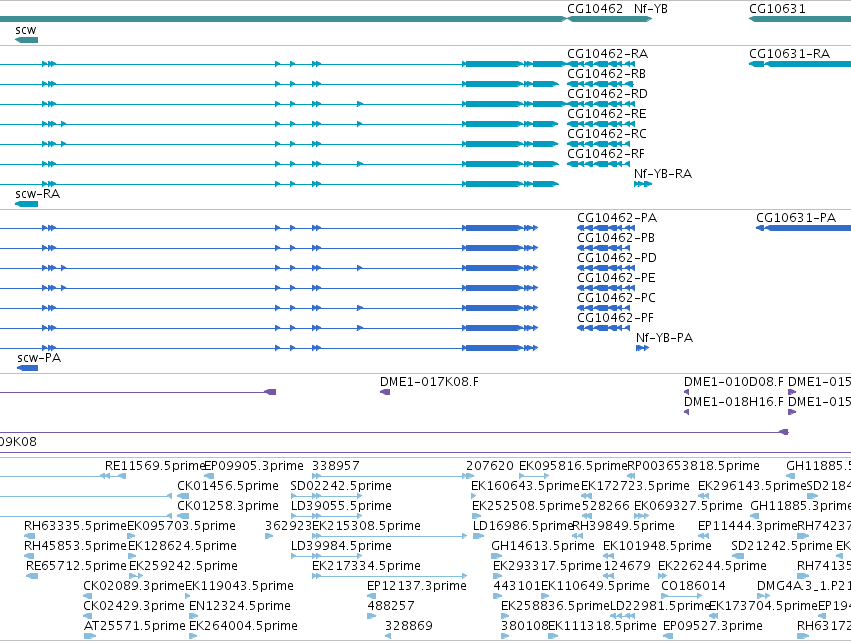Select the 528266 feature label
851x641 pixels.
tap(605, 506)
